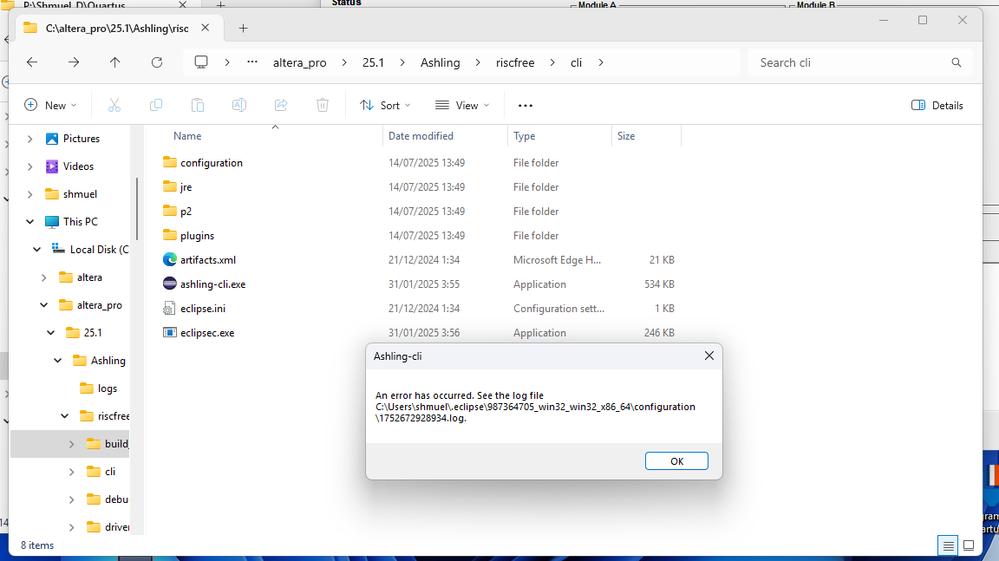Click the Cut scissors icon
Viewport: 999px width, 561px height.
coord(114,105)
